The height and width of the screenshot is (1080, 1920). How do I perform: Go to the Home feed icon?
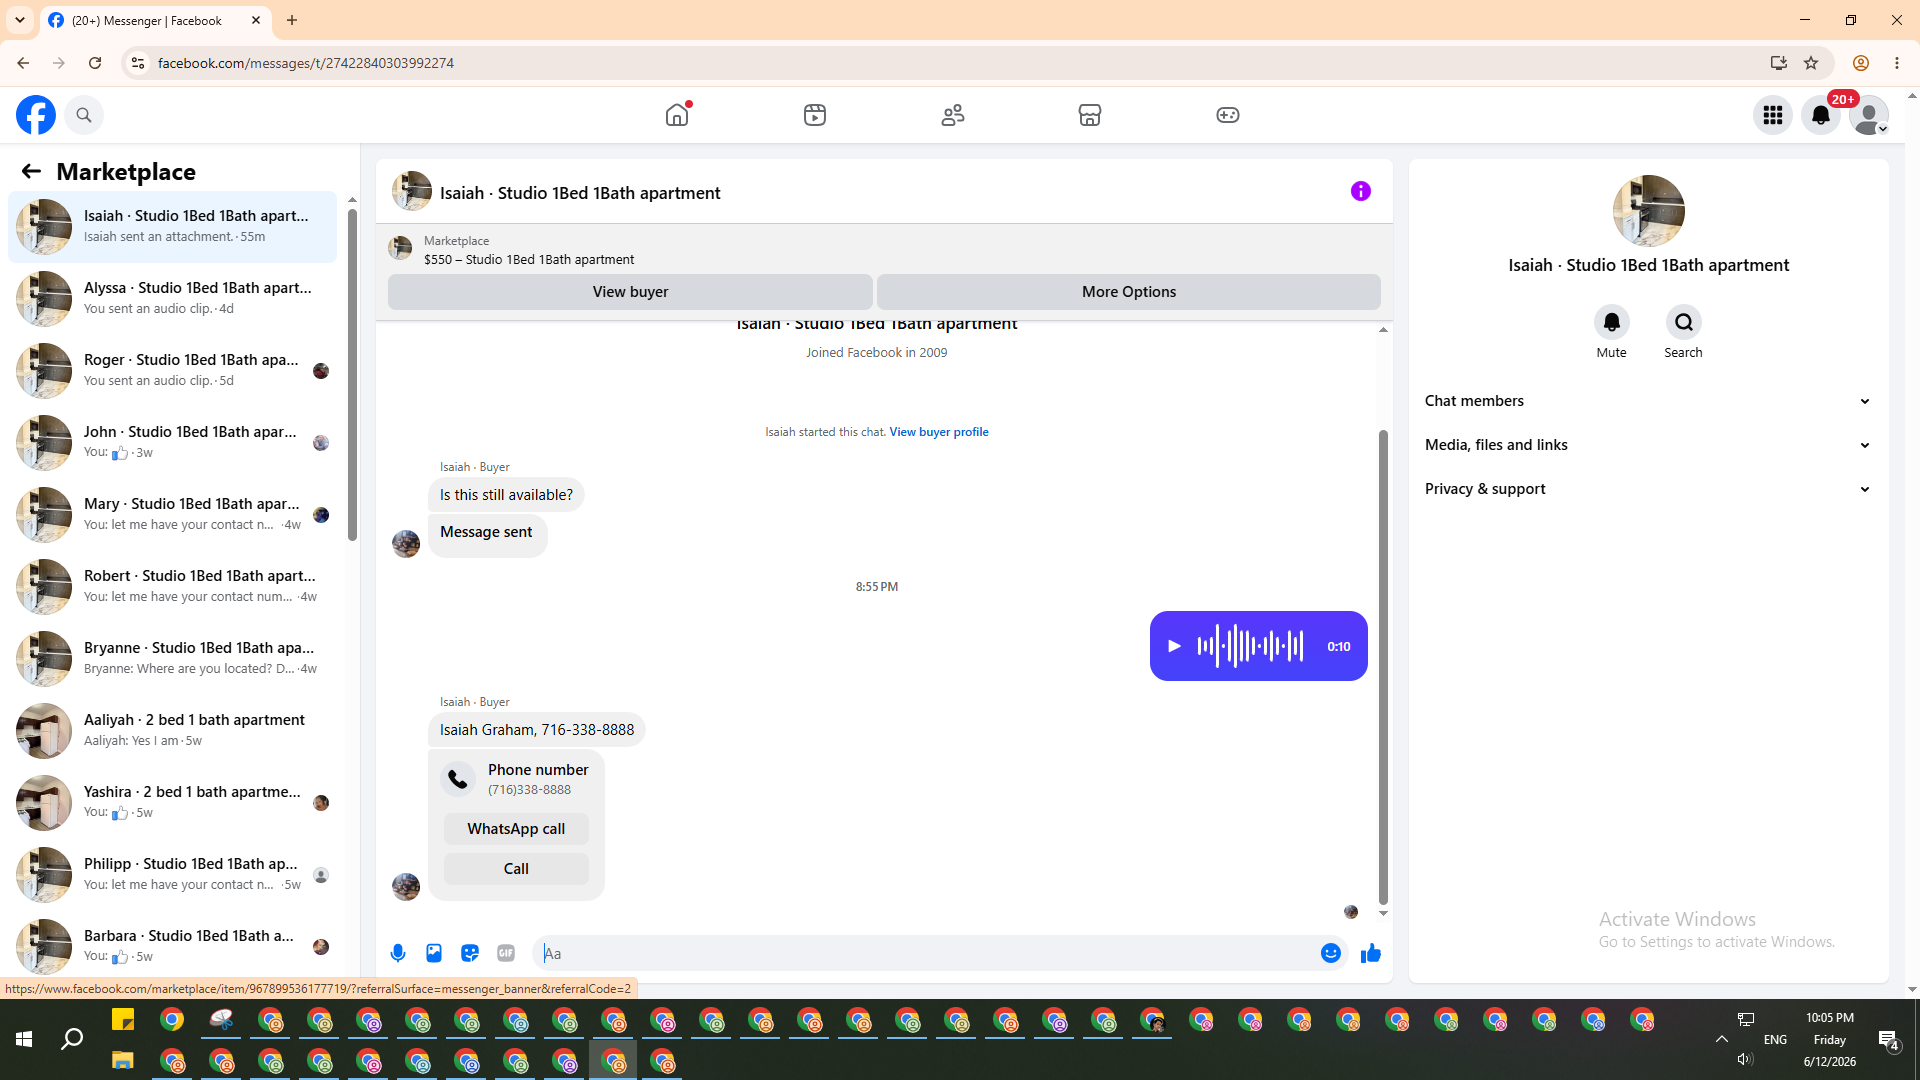pos(677,115)
